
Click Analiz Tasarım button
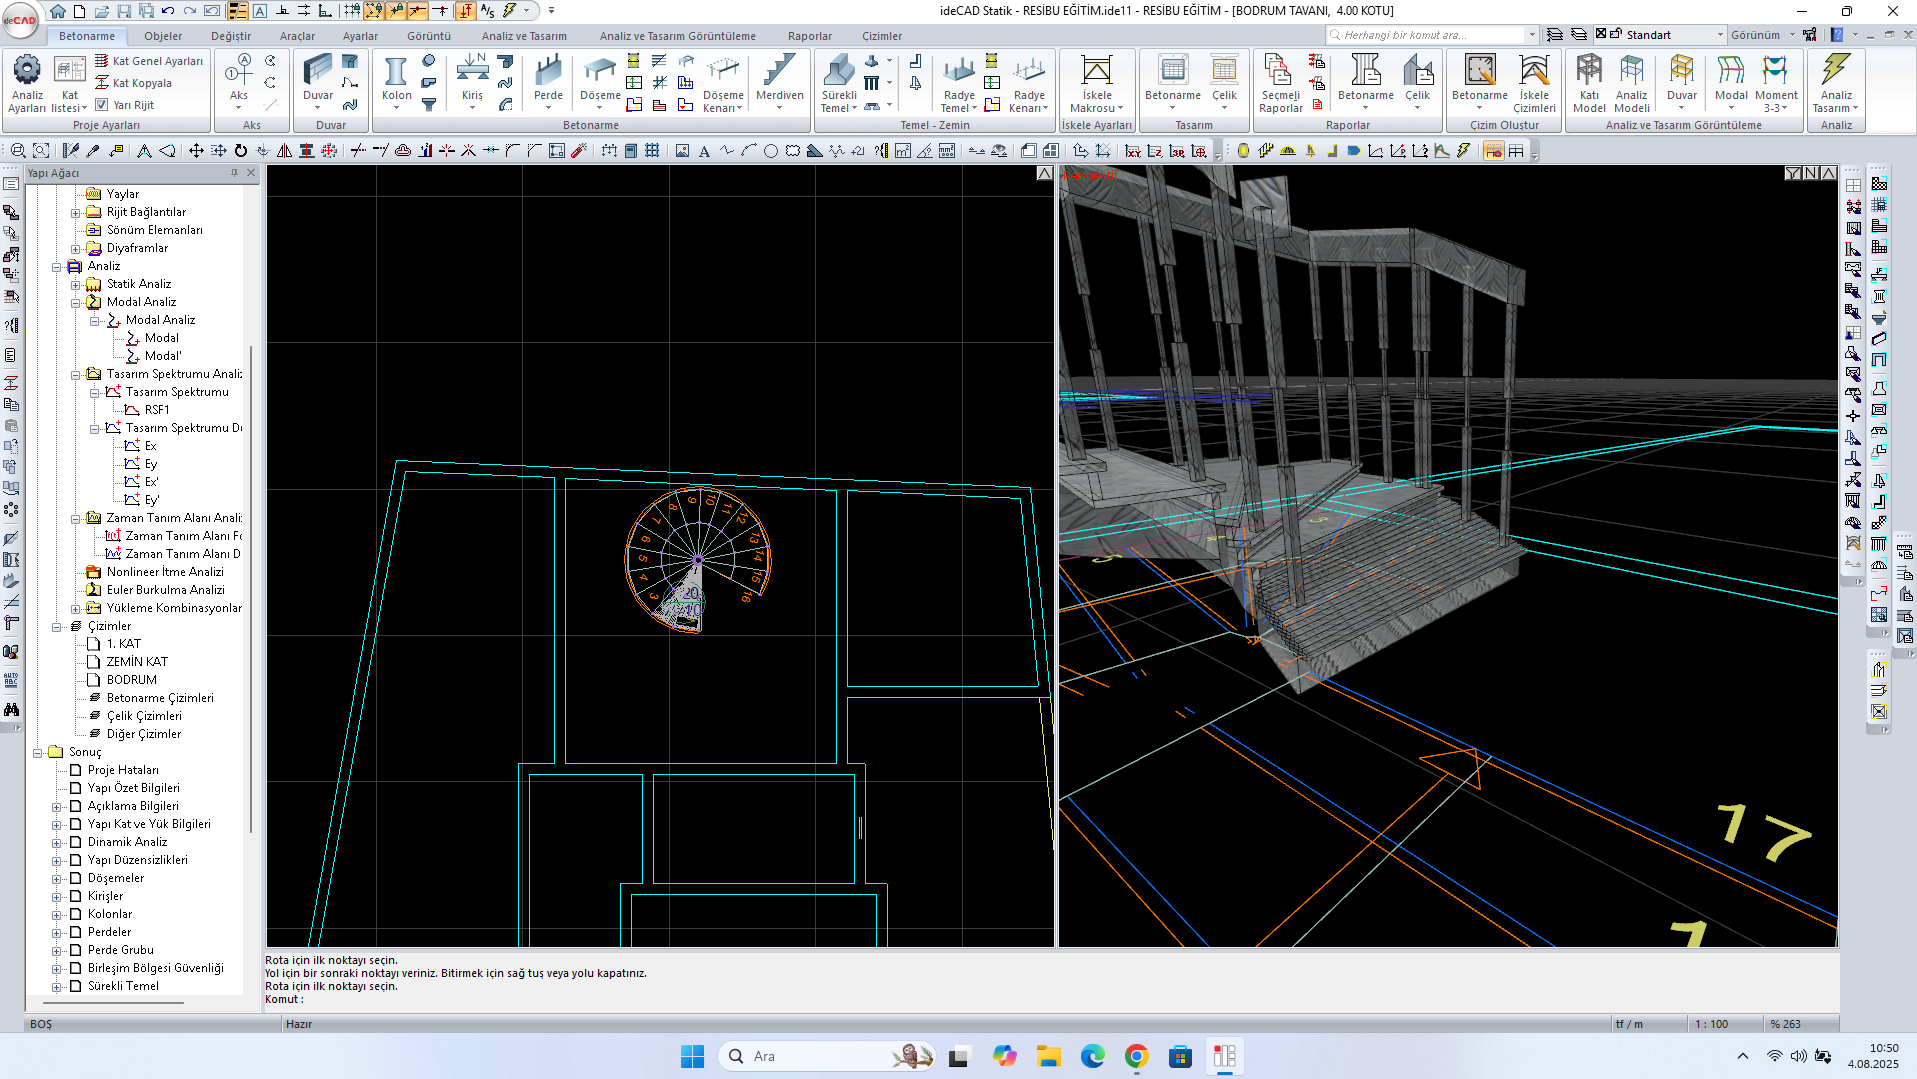[x=1835, y=84]
